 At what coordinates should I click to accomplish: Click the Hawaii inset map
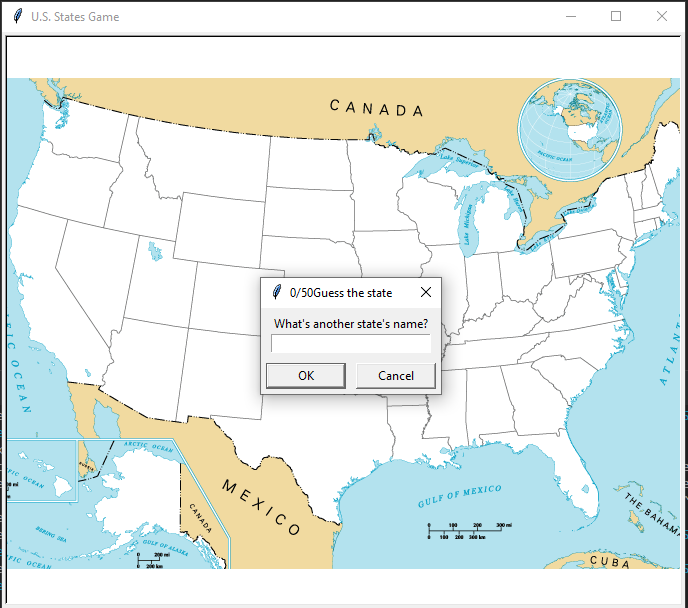pyautogui.click(x=42, y=470)
